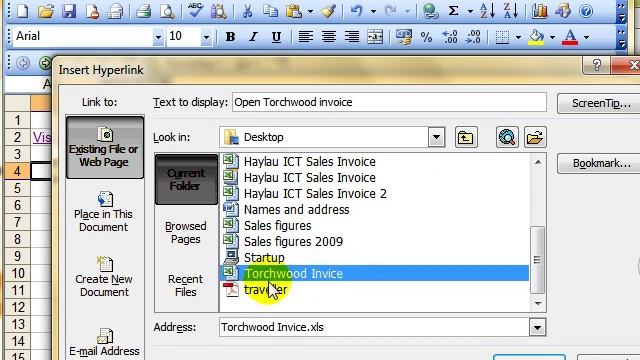Click the AutoSum sigma icon

coord(453,11)
